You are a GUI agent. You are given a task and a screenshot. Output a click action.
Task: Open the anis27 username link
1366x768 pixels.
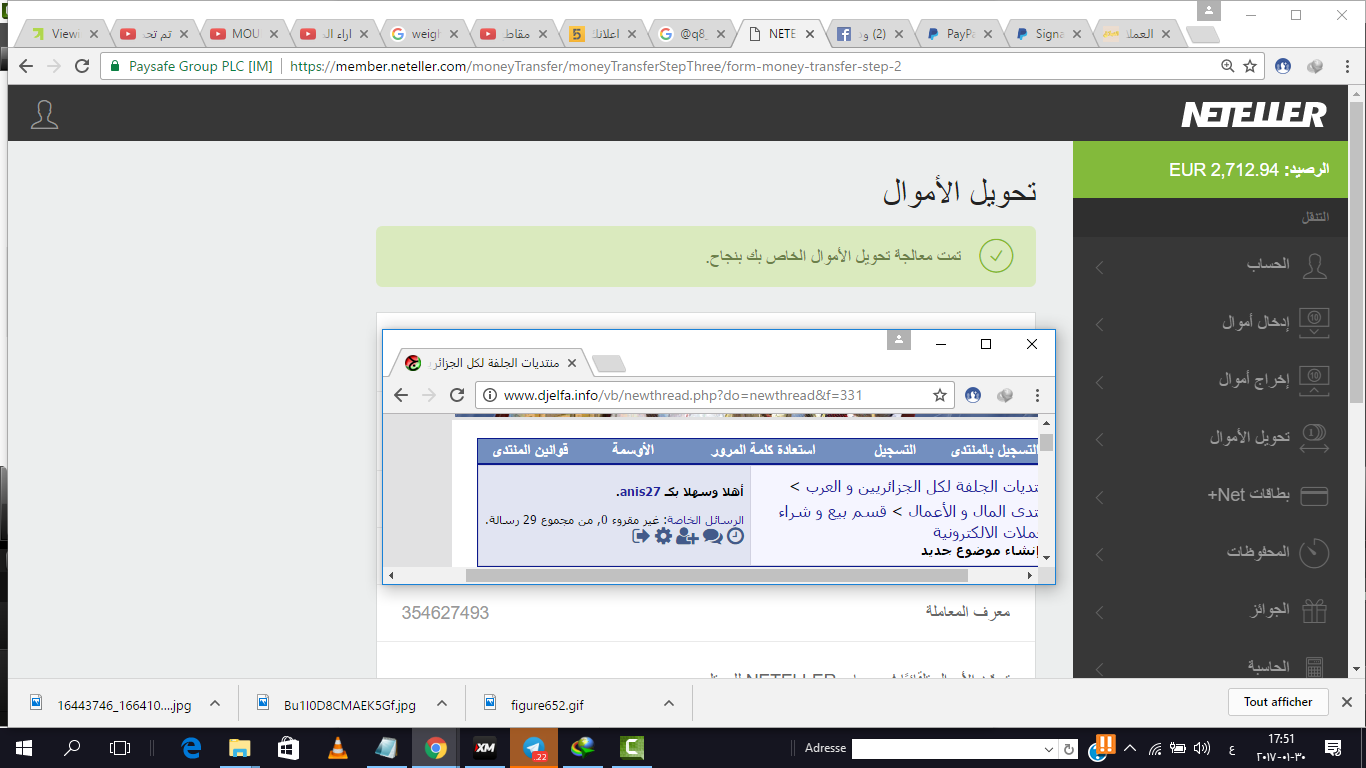pyautogui.click(x=640, y=492)
